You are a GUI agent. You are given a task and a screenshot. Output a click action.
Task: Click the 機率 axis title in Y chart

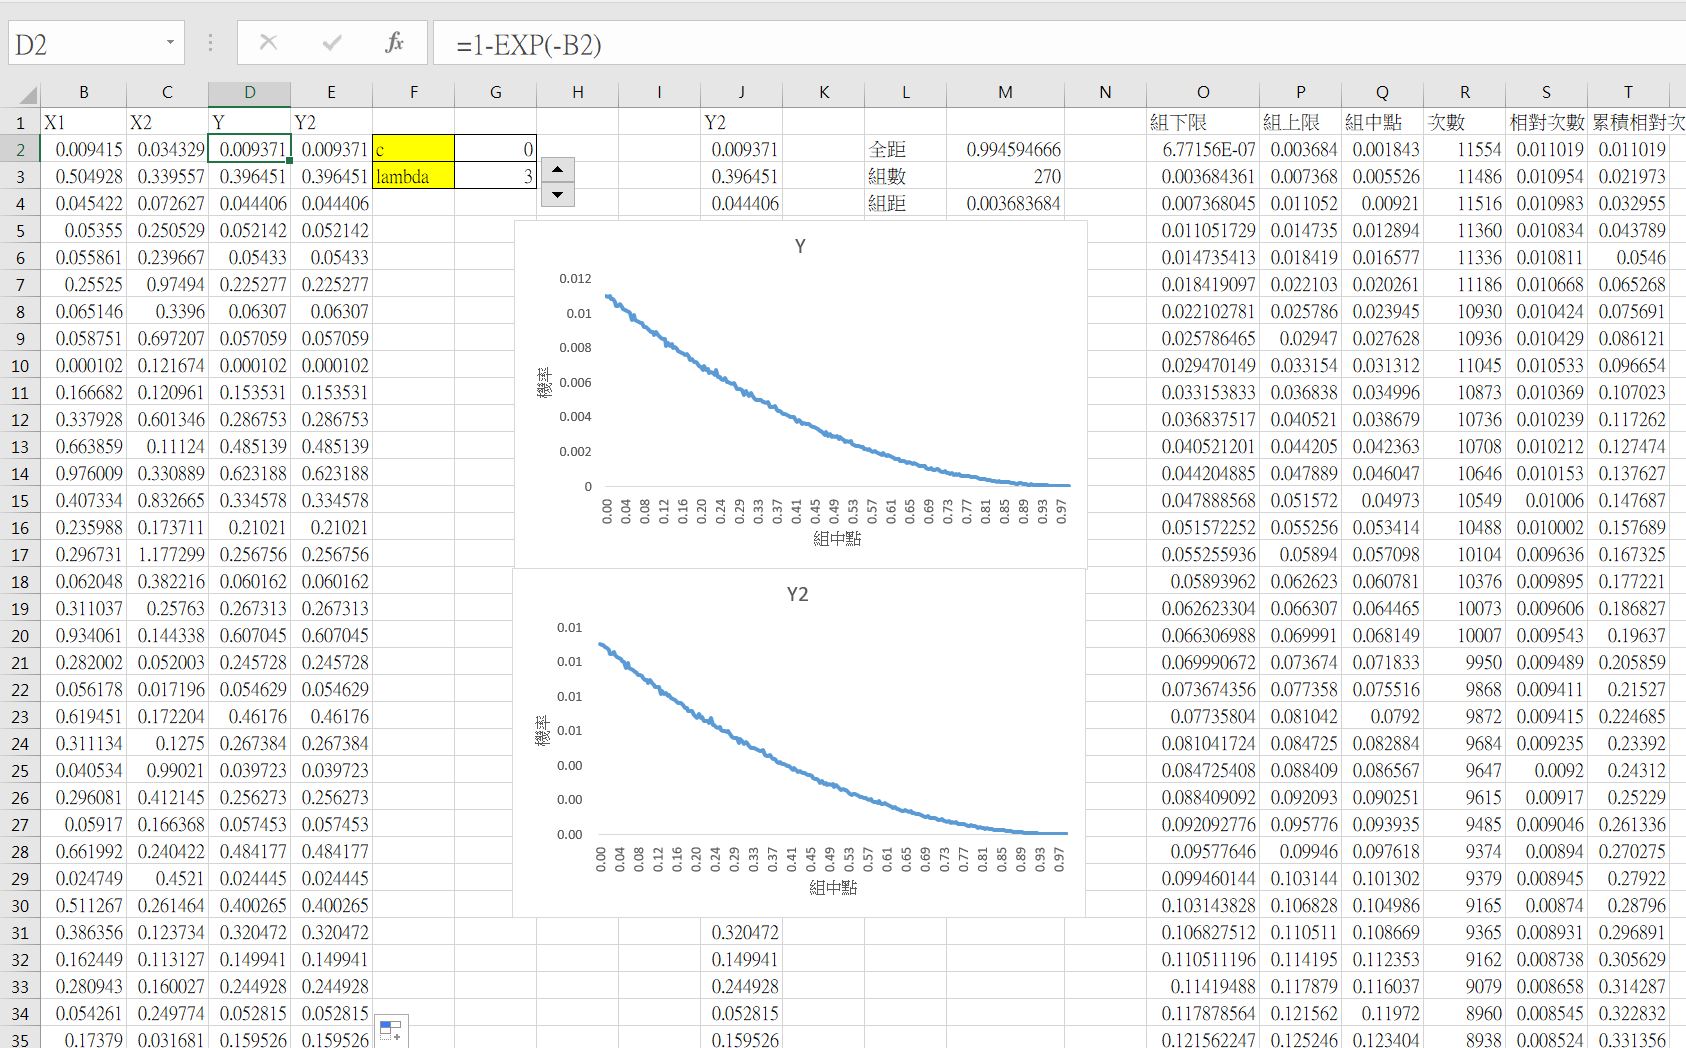[x=545, y=382]
